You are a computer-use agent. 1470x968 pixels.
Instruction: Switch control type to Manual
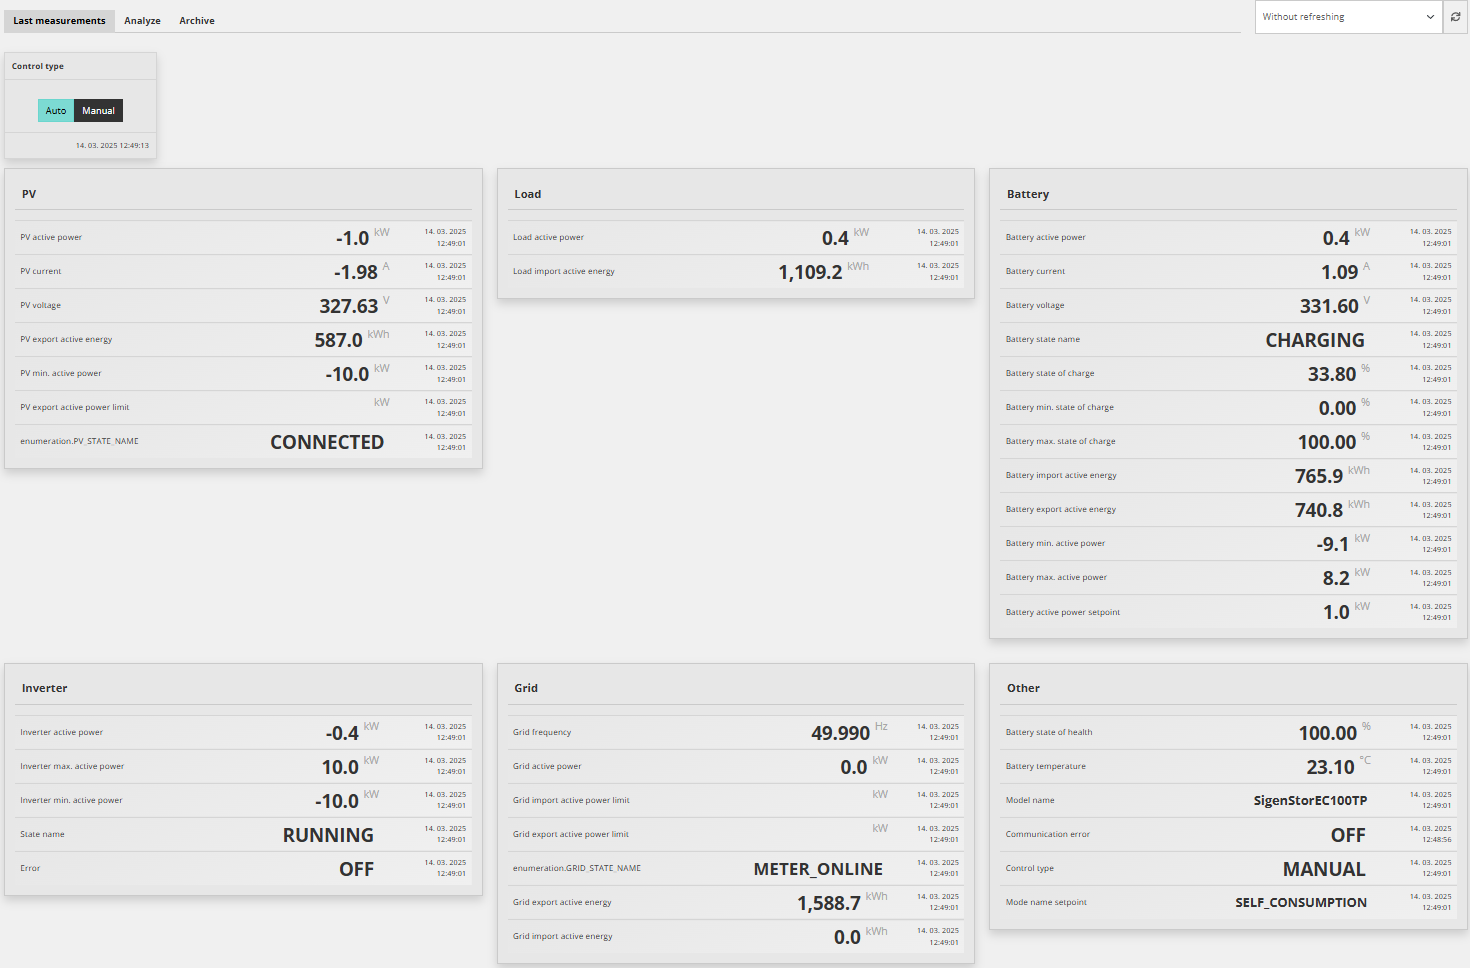98,111
